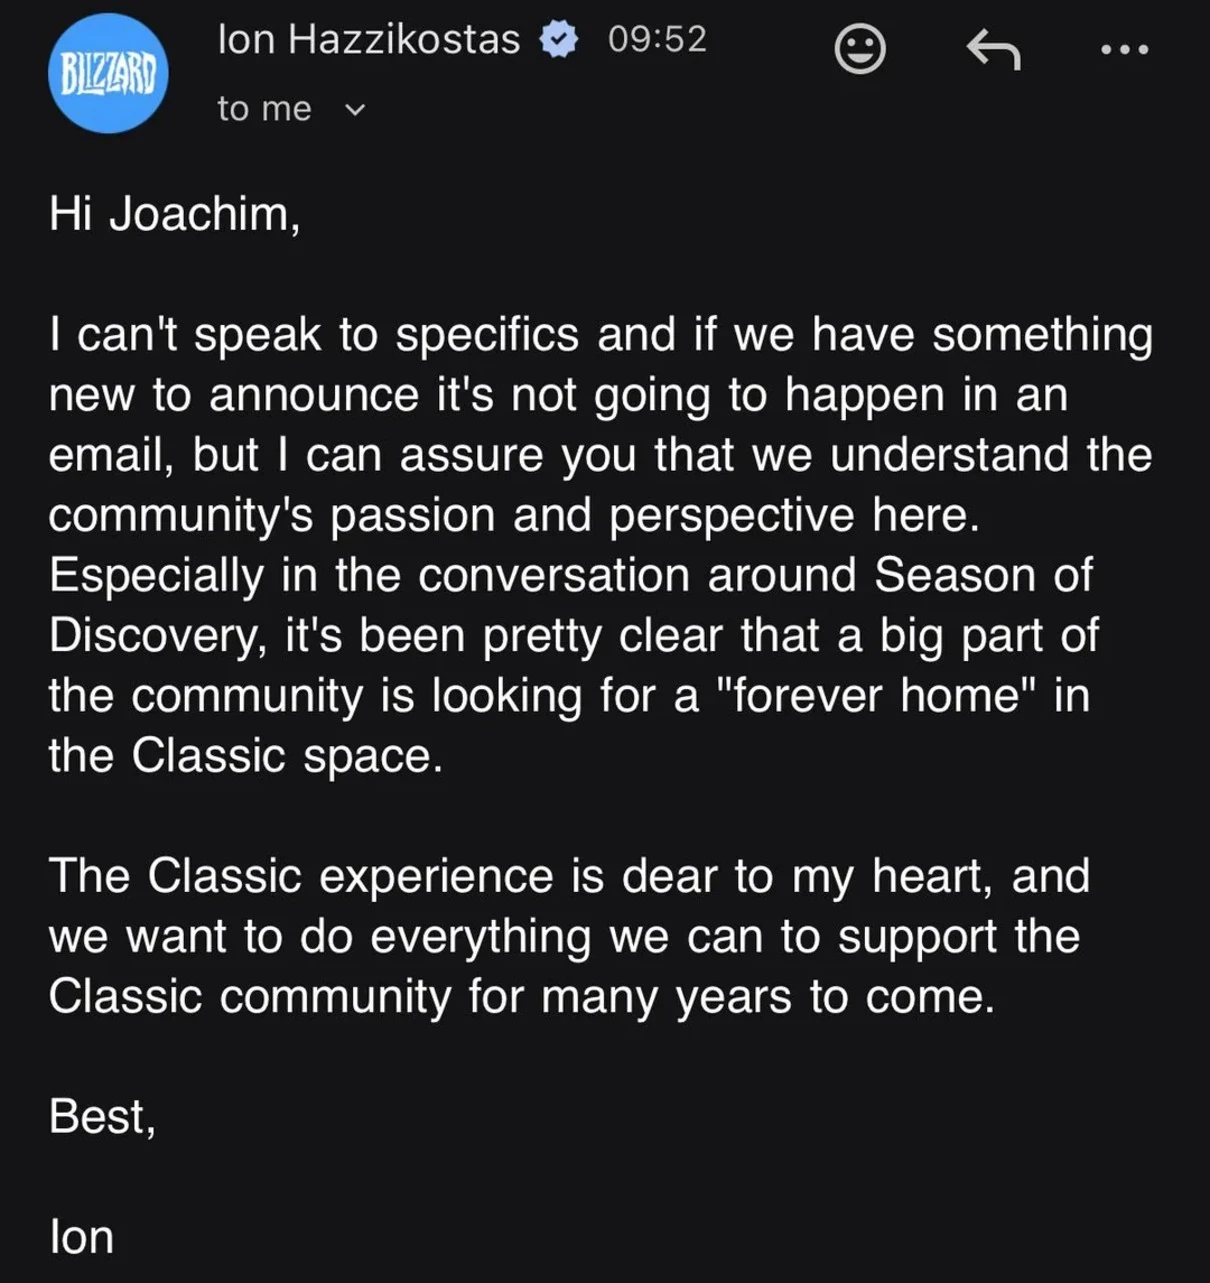
Task: Open the emoji reaction picker
Action: tap(860, 49)
